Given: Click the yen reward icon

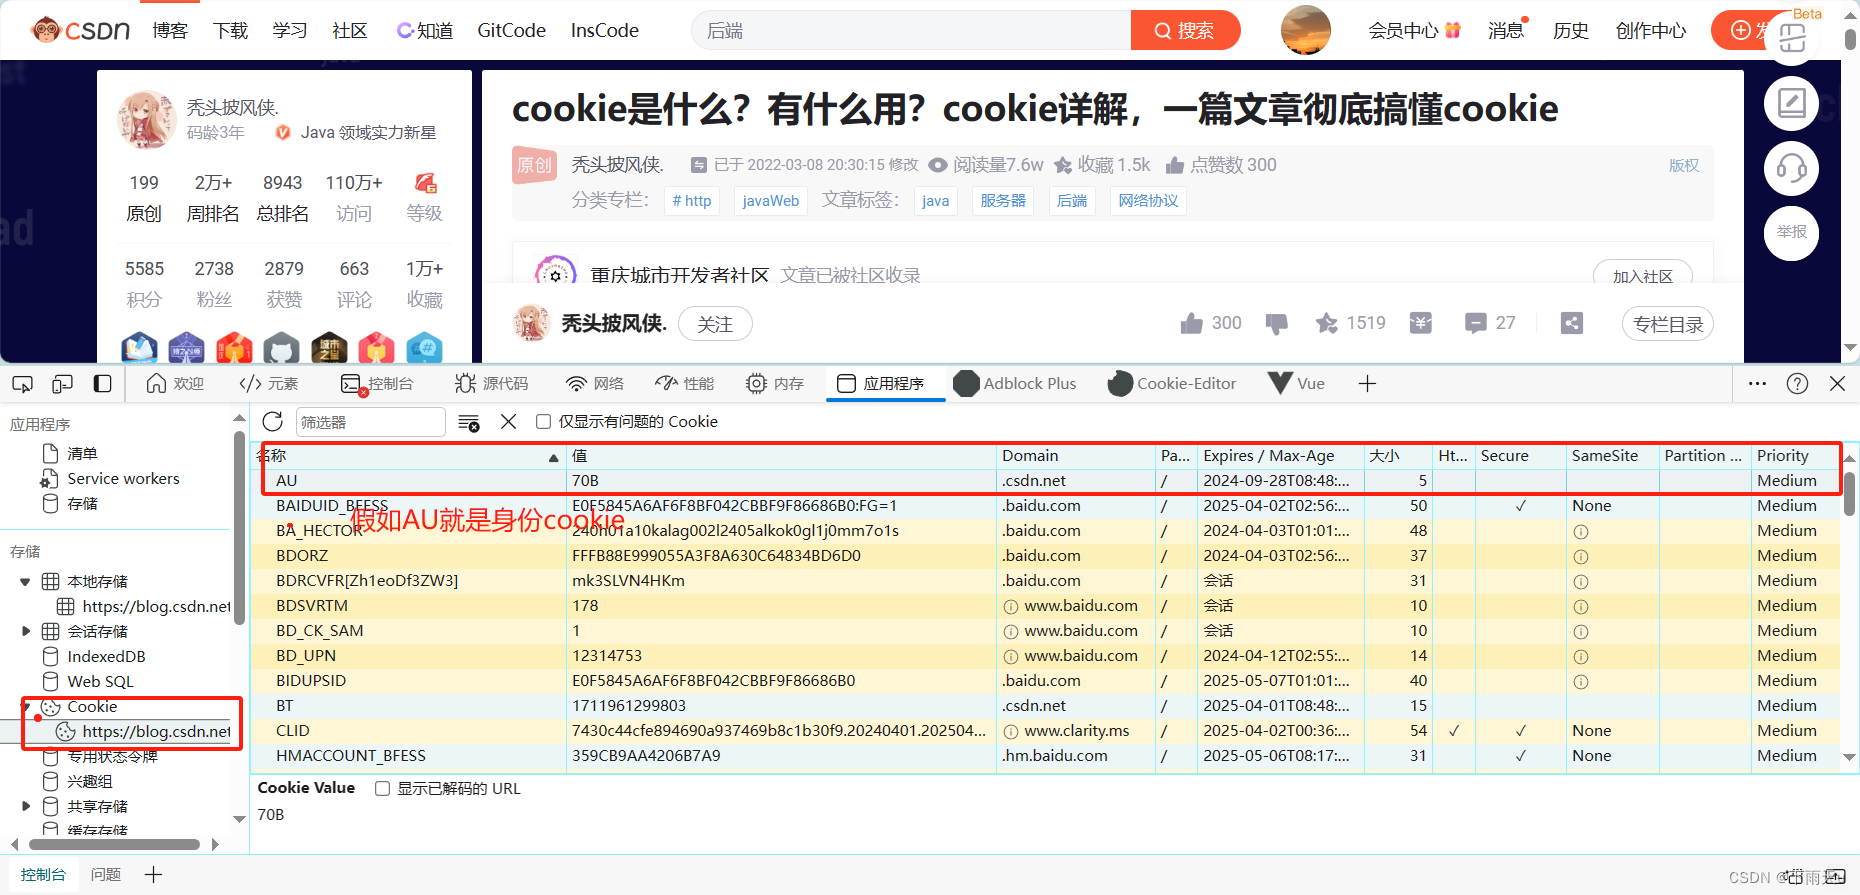Looking at the screenshot, I should click(x=1421, y=323).
